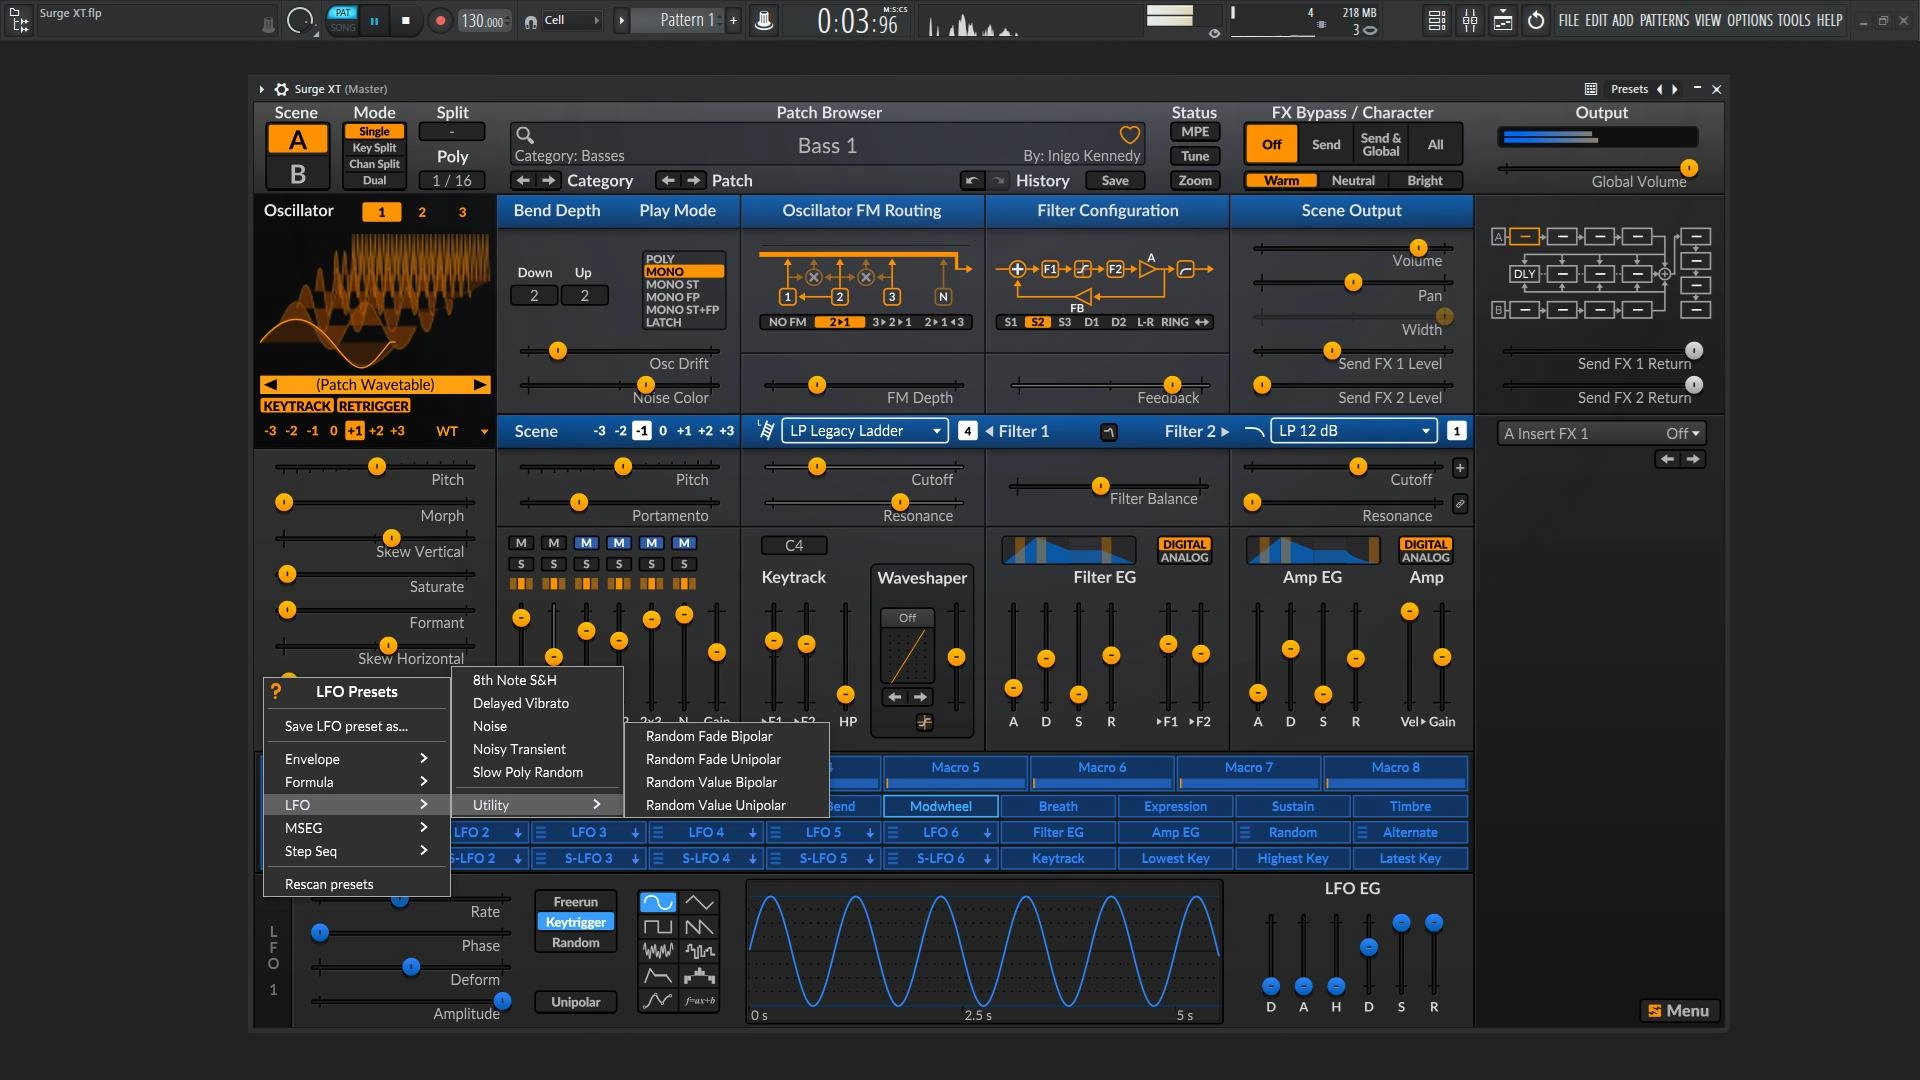
Task: Select the formula LFO shape icon
Action: click(699, 1000)
